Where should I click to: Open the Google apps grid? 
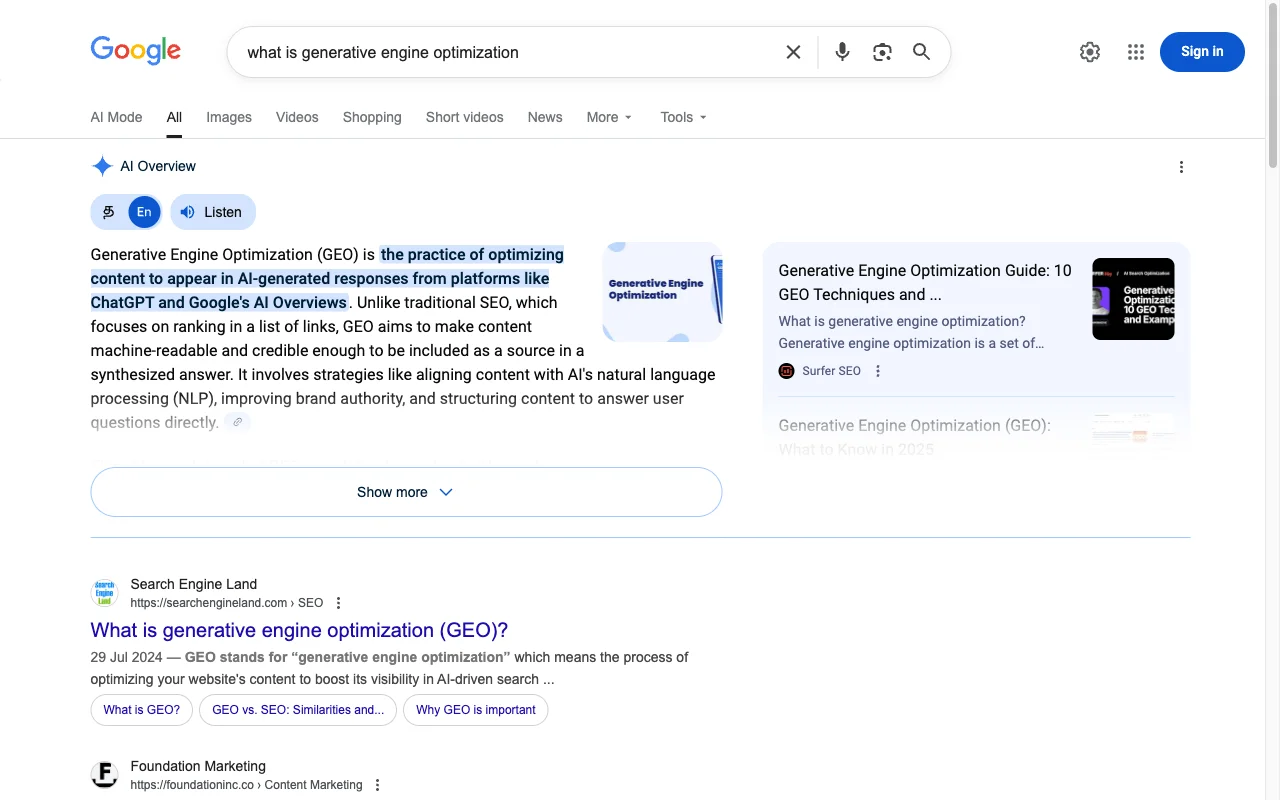pyautogui.click(x=1135, y=51)
